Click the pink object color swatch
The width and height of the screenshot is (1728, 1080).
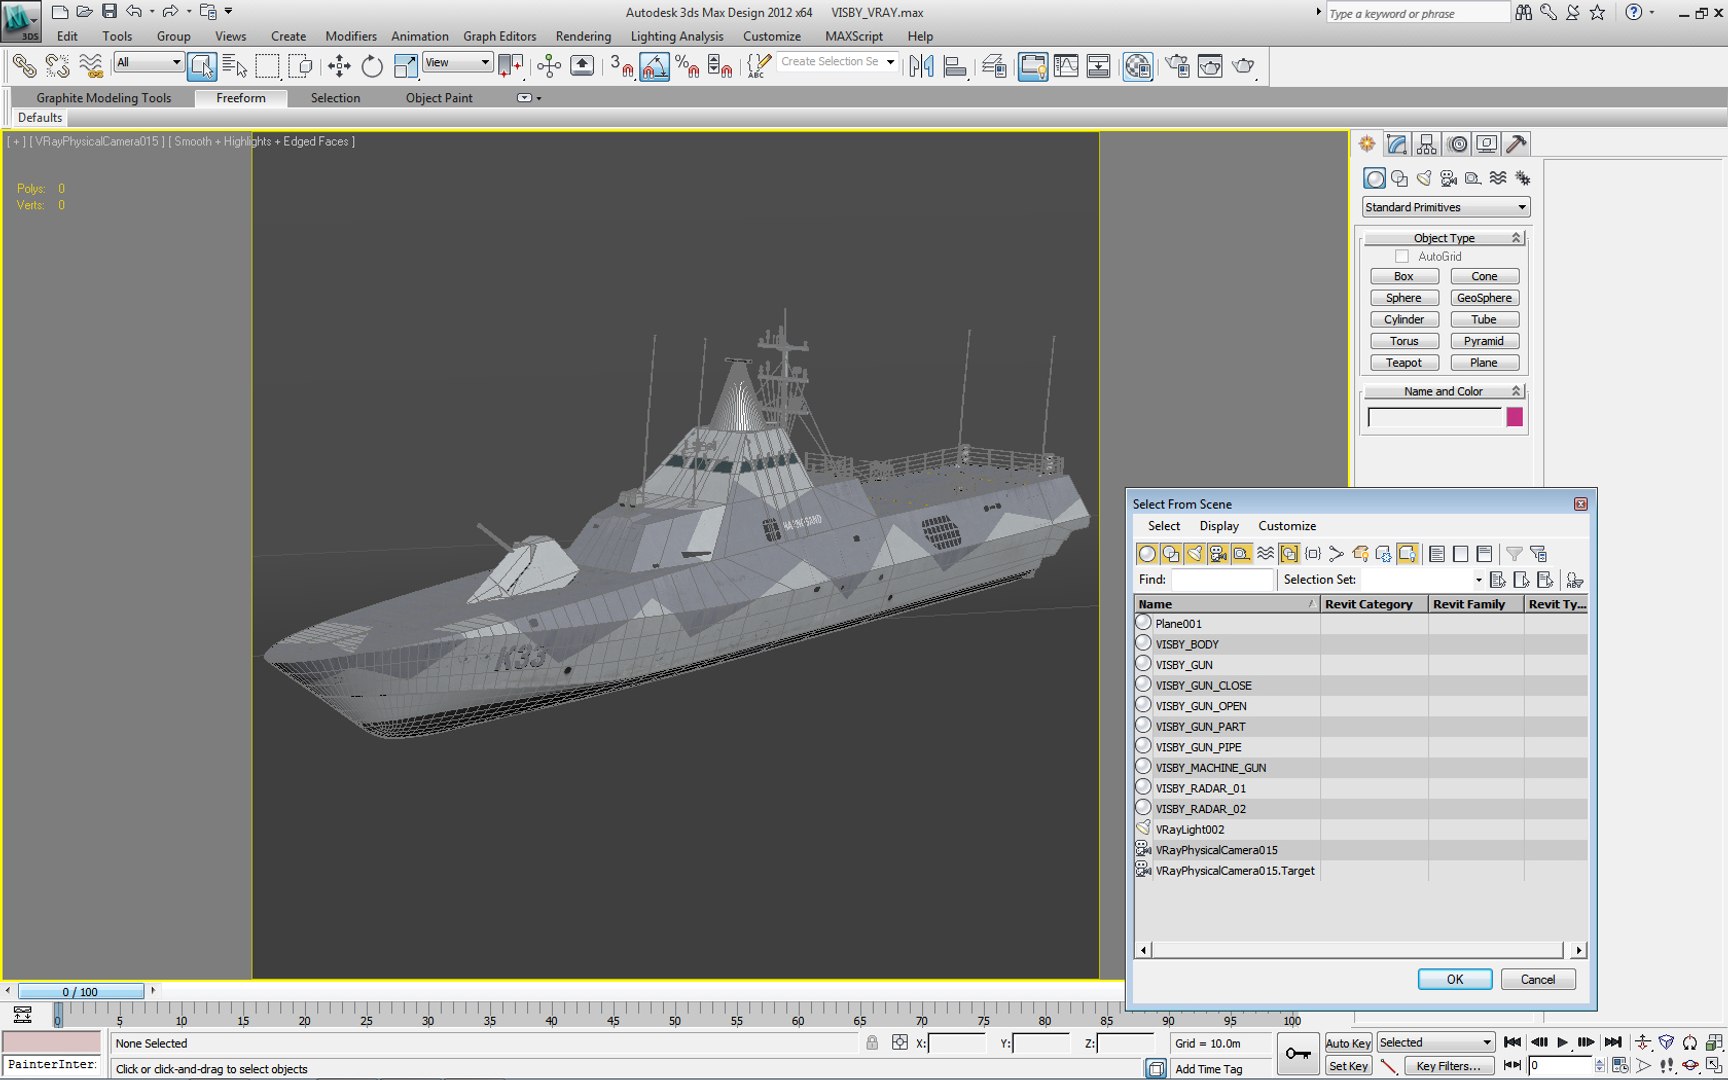(x=1514, y=417)
